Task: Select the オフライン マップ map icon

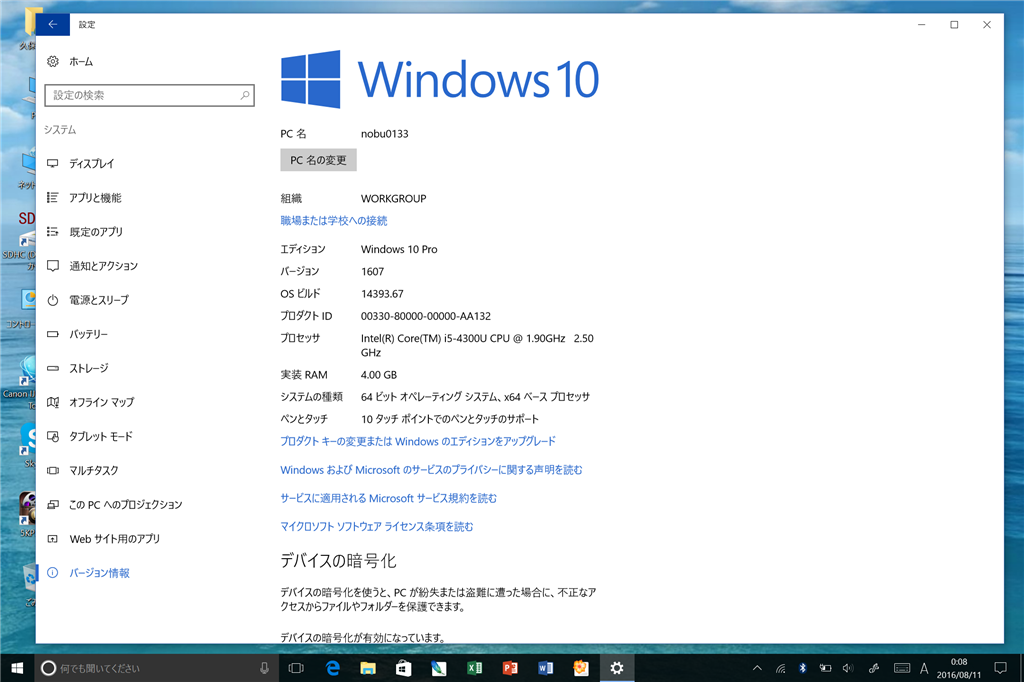Action: point(53,402)
